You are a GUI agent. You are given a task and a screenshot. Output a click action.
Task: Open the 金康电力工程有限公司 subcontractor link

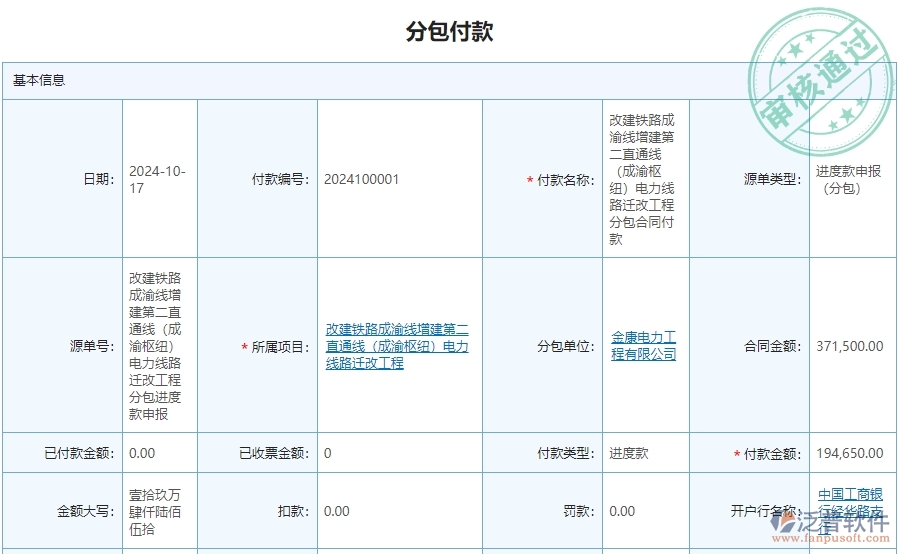pos(644,346)
